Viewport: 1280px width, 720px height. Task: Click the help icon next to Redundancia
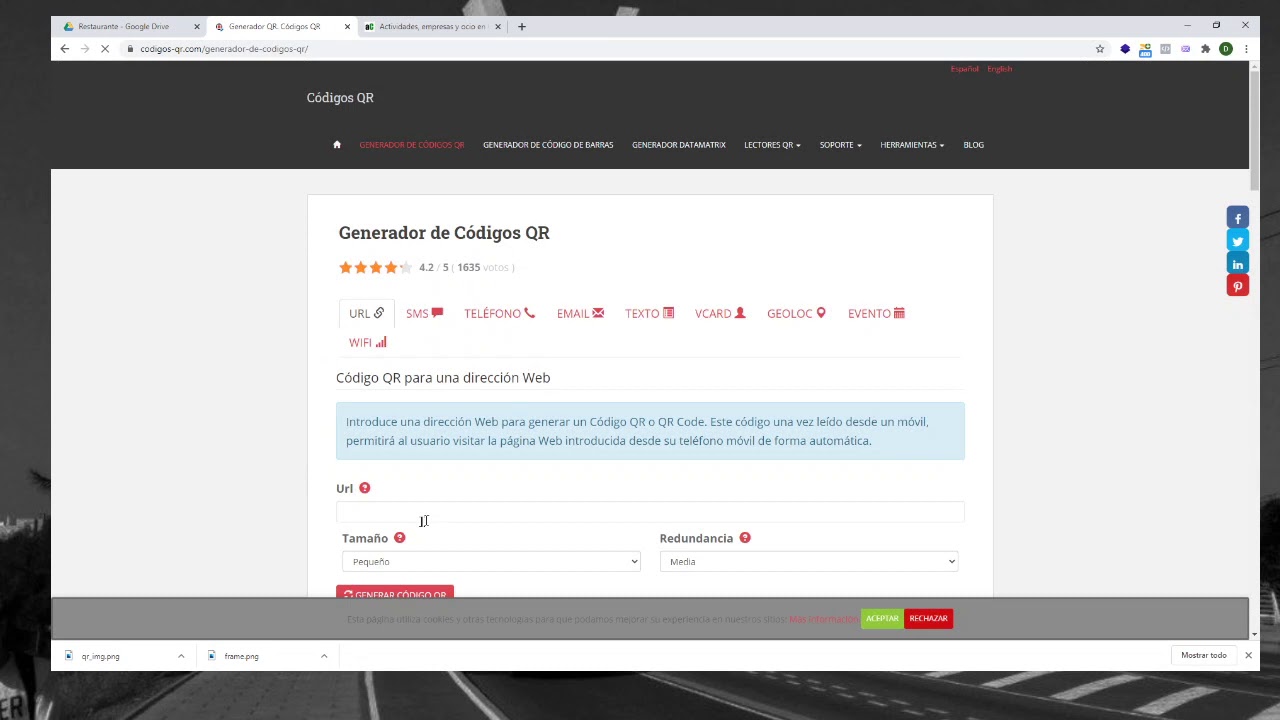[x=745, y=538]
